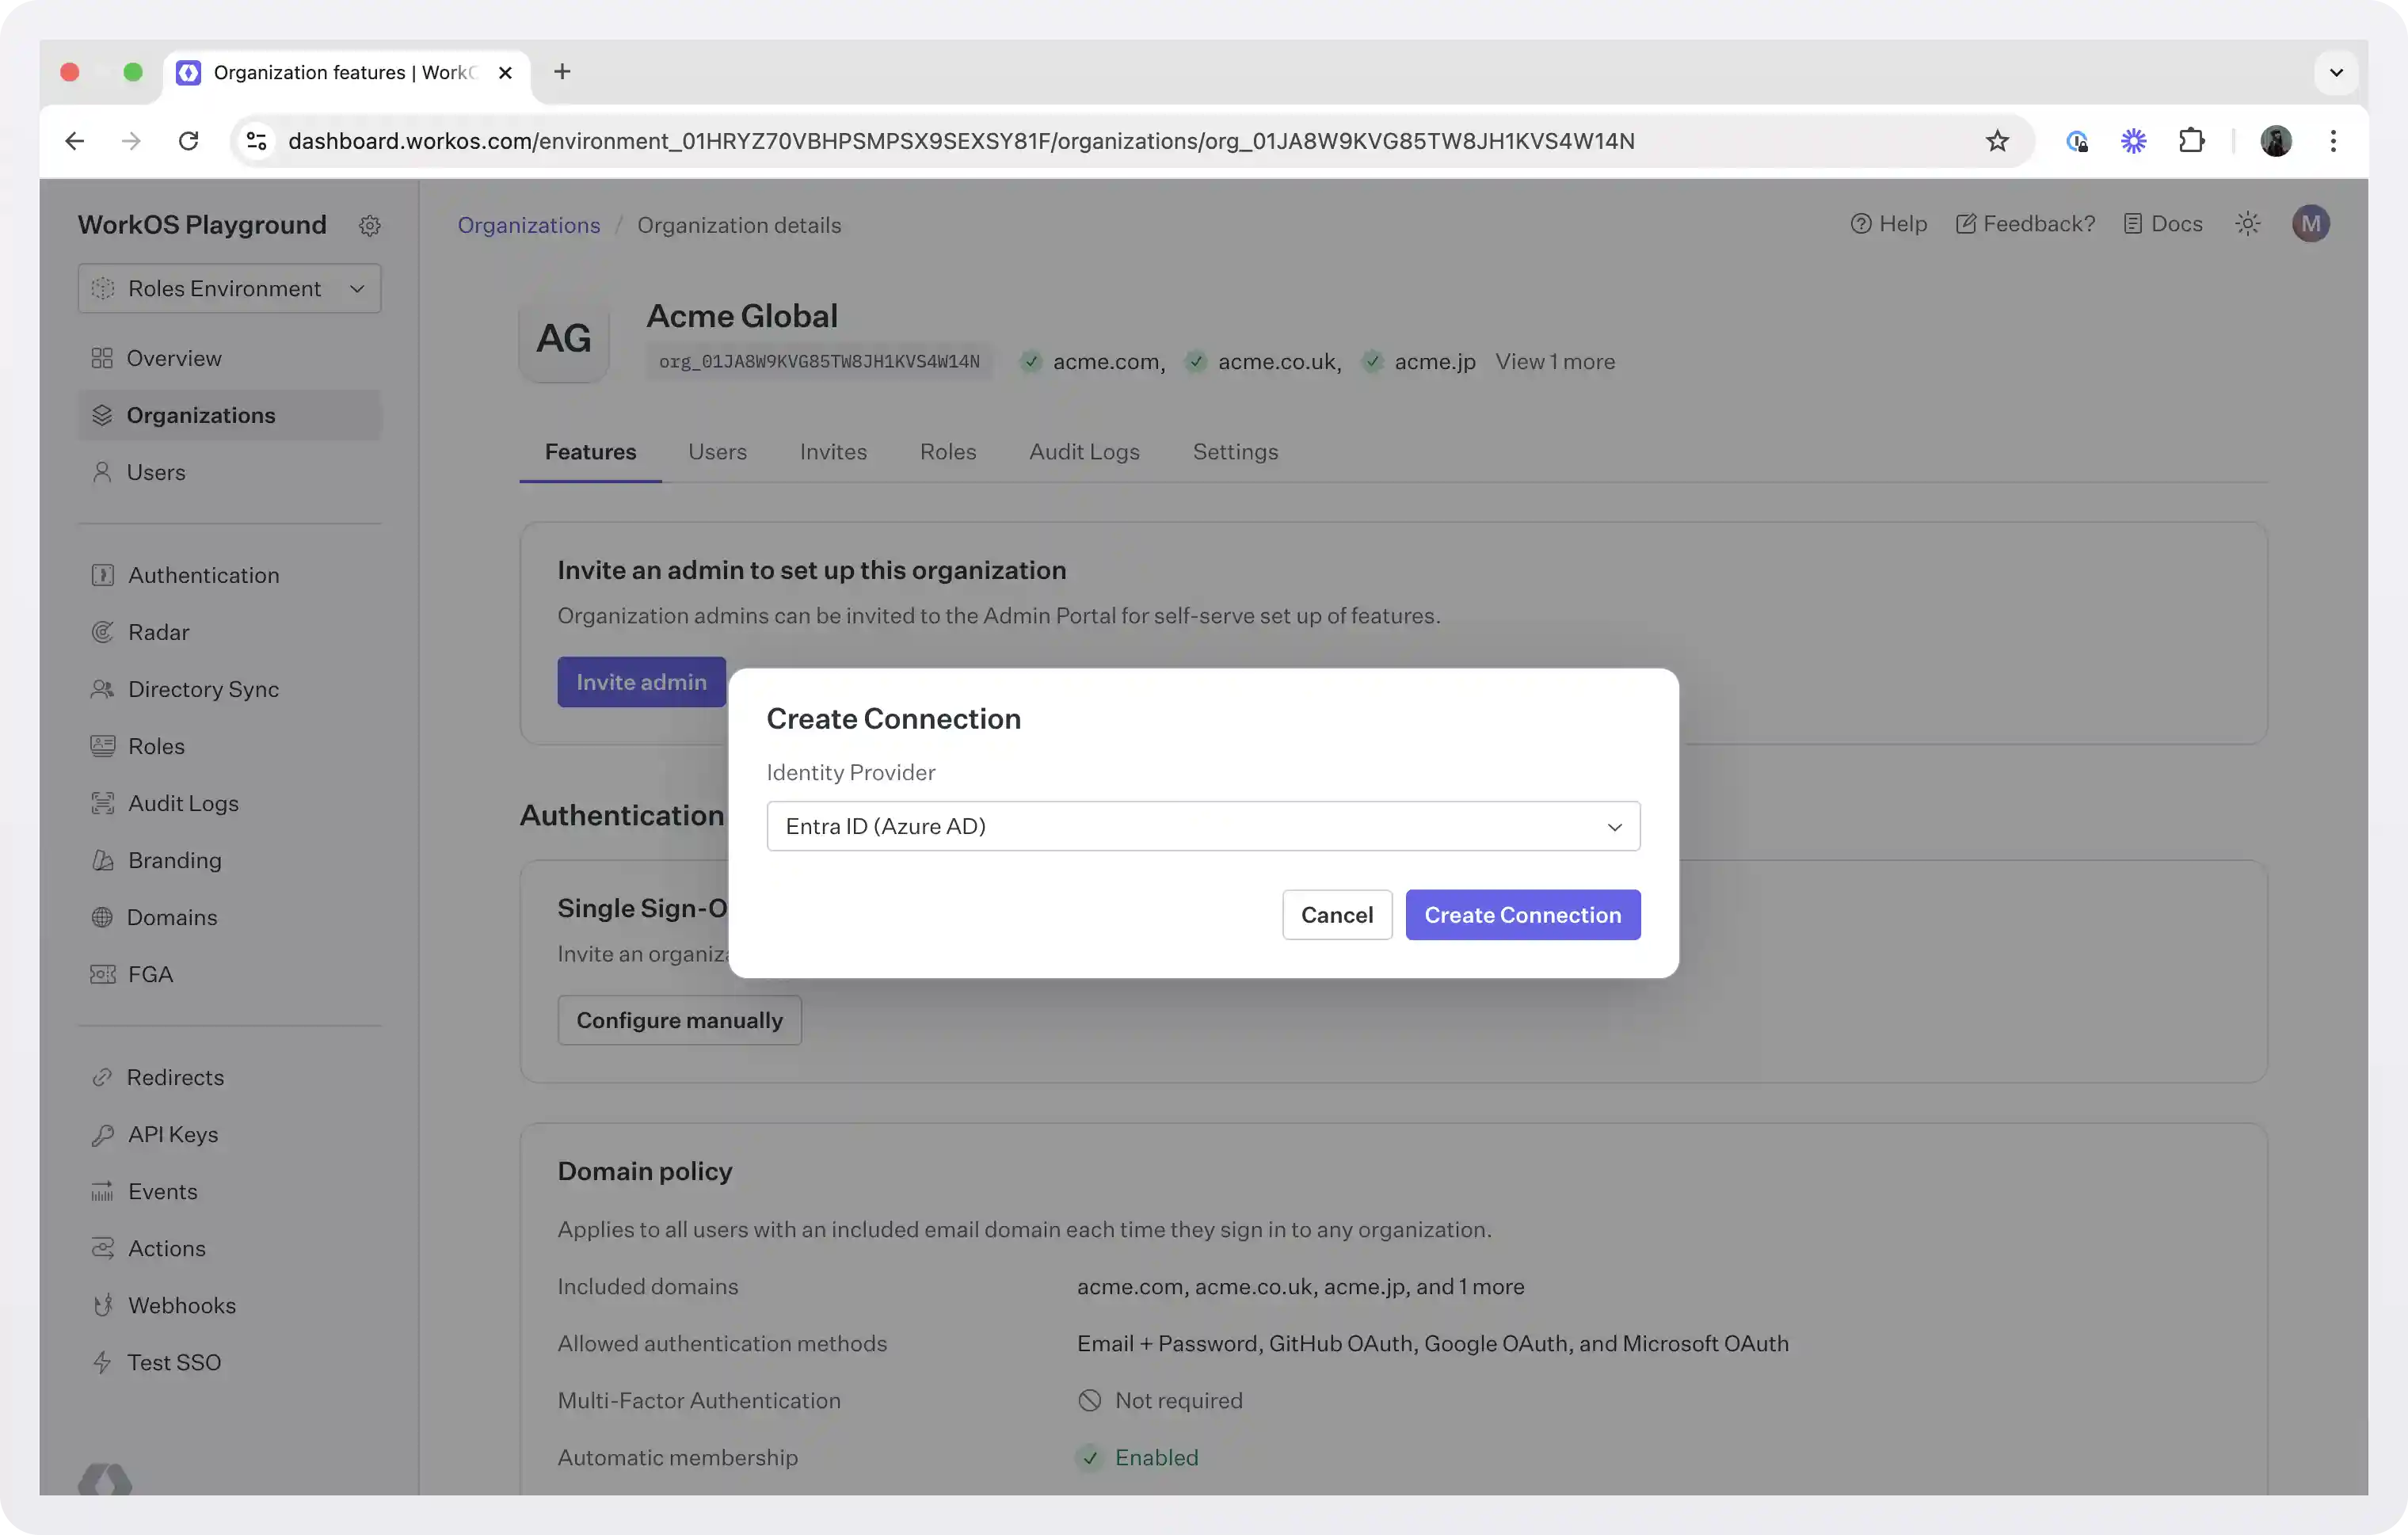Open Chrome three-dot menu
The height and width of the screenshot is (1535, 2408).
click(2333, 141)
